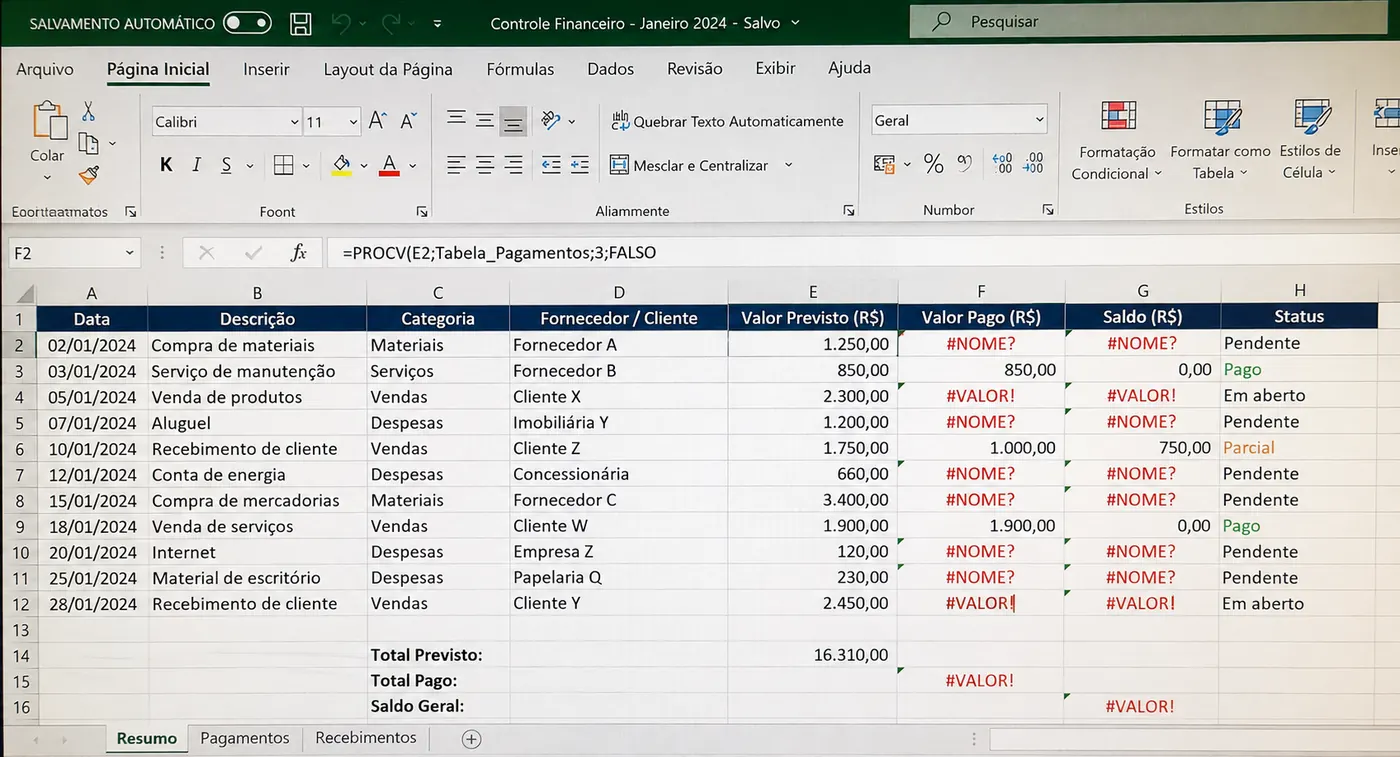Switch to the Revisão ribbon tab
Screen dimensions: 1400x757
694,69
